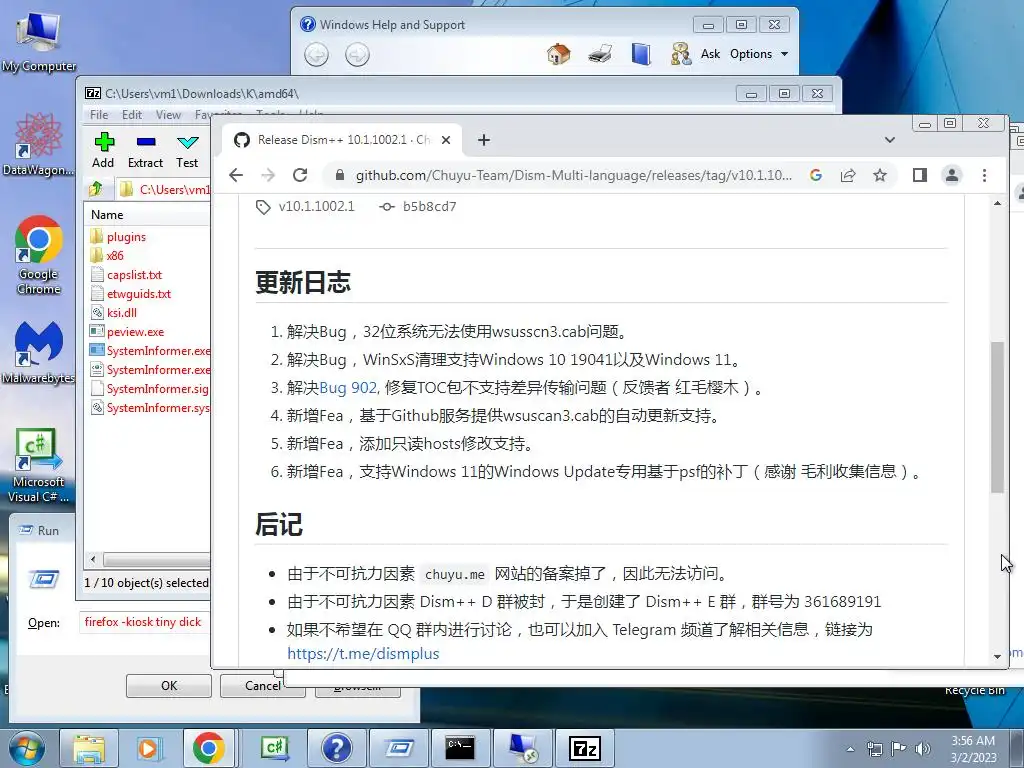Screen dimensions: 1024x768
Task: Click OK in the Run dialog
Action: [x=168, y=686]
